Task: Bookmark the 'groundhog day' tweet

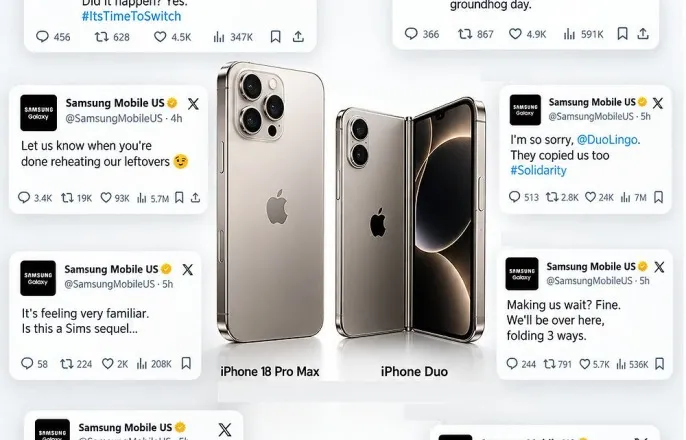Action: click(x=622, y=34)
